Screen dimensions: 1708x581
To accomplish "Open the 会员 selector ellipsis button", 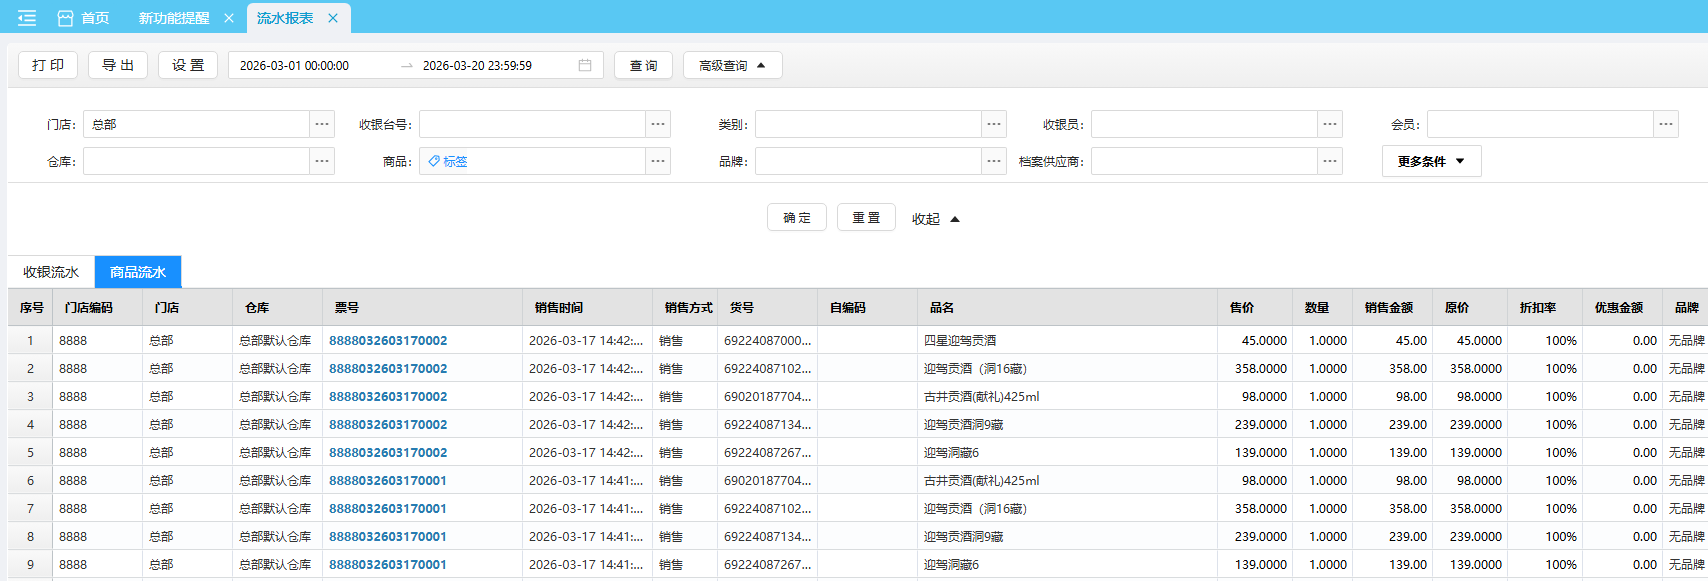I will click(x=1665, y=124).
